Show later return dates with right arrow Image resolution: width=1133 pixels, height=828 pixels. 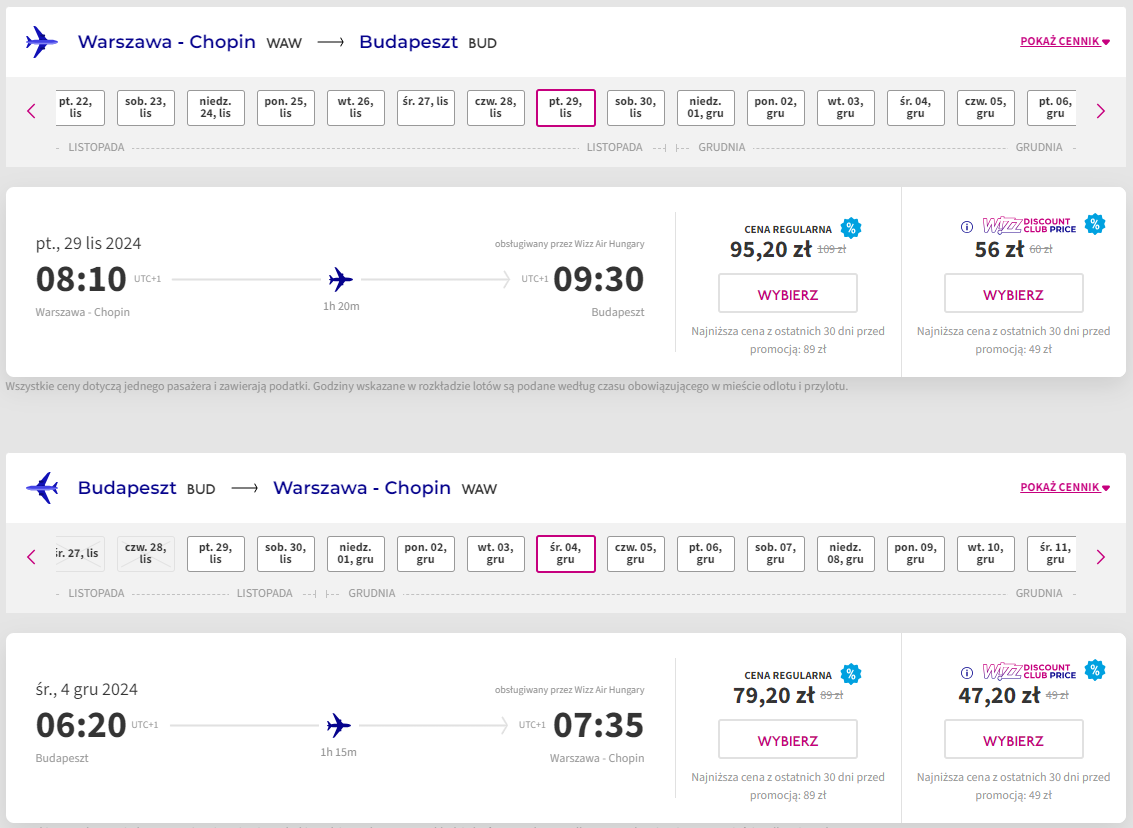point(1100,556)
